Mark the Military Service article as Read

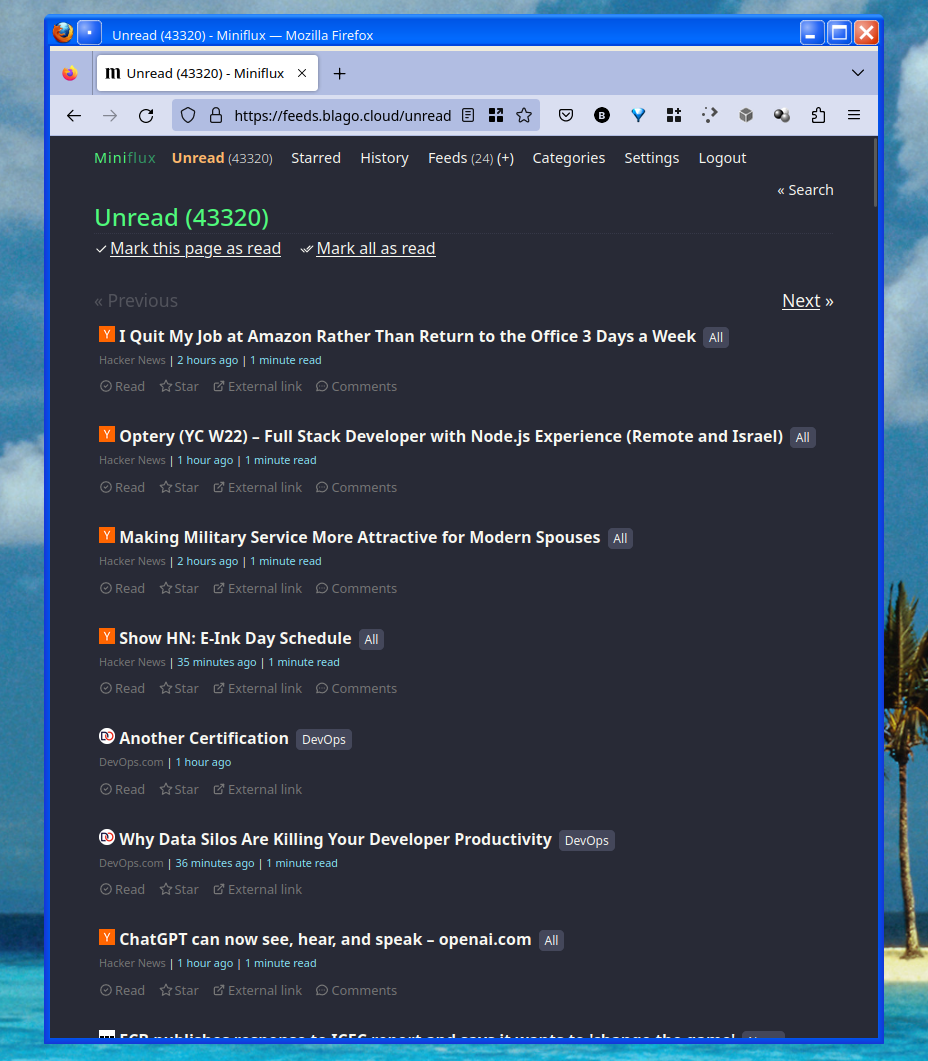(x=123, y=588)
